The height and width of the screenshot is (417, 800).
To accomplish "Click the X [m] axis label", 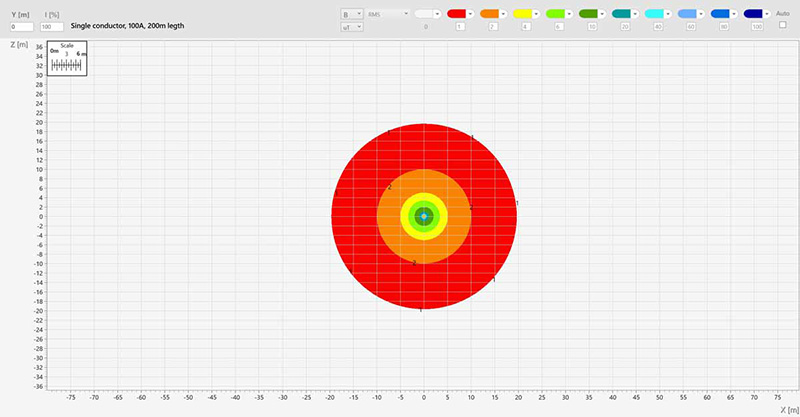I will click(x=790, y=410).
